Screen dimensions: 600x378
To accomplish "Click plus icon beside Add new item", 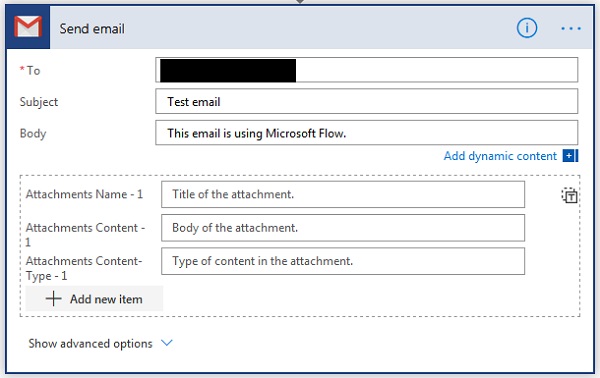I will [x=54, y=299].
